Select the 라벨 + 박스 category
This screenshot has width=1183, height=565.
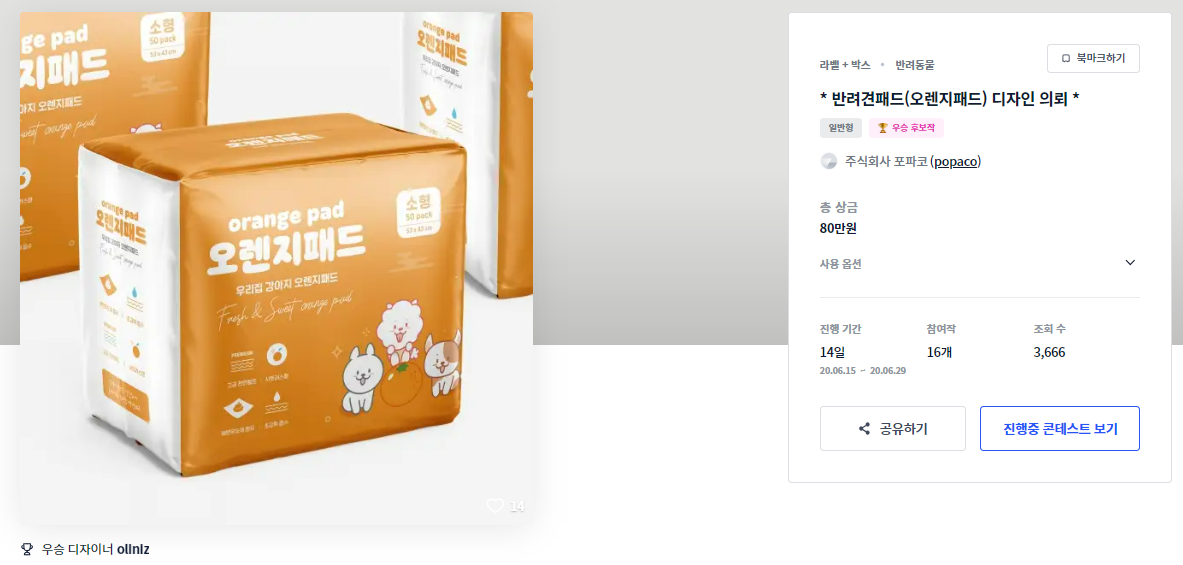845,65
